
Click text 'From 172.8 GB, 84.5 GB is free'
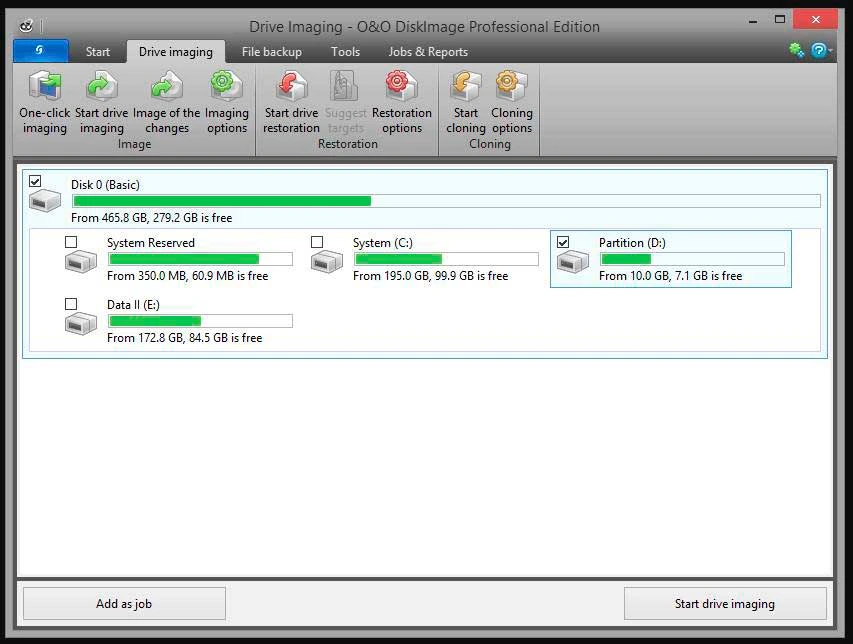point(184,338)
